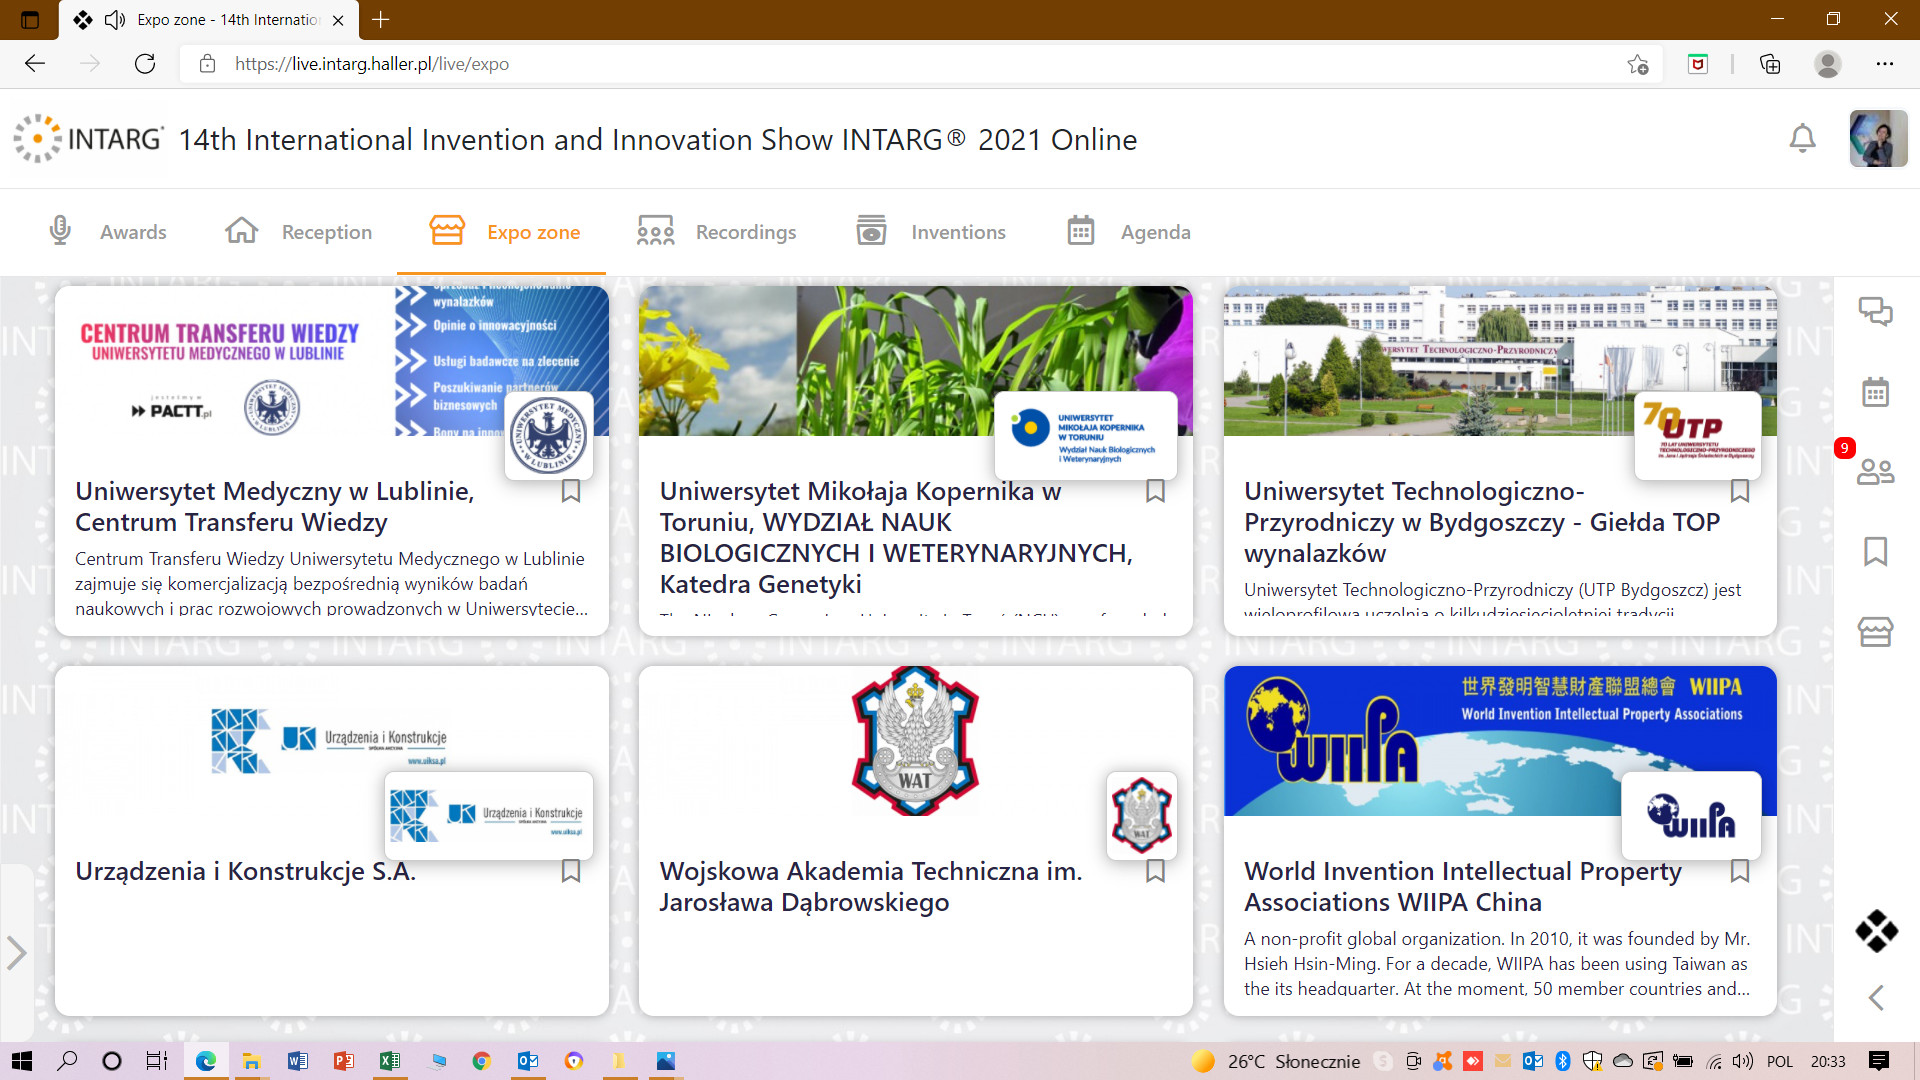1920x1080 pixels.
Task: Open browser settings three-dots menu
Action: coord(1885,64)
